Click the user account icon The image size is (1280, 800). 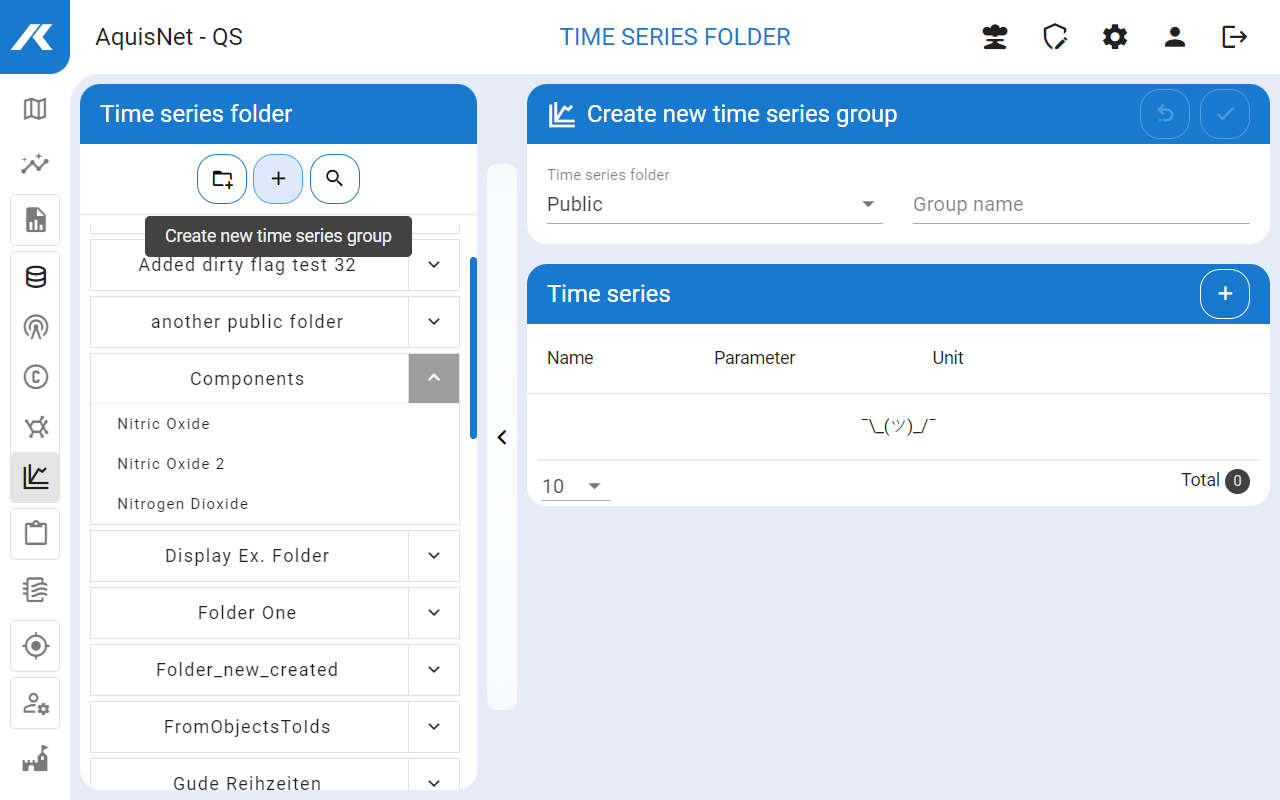pyautogui.click(x=1175, y=37)
